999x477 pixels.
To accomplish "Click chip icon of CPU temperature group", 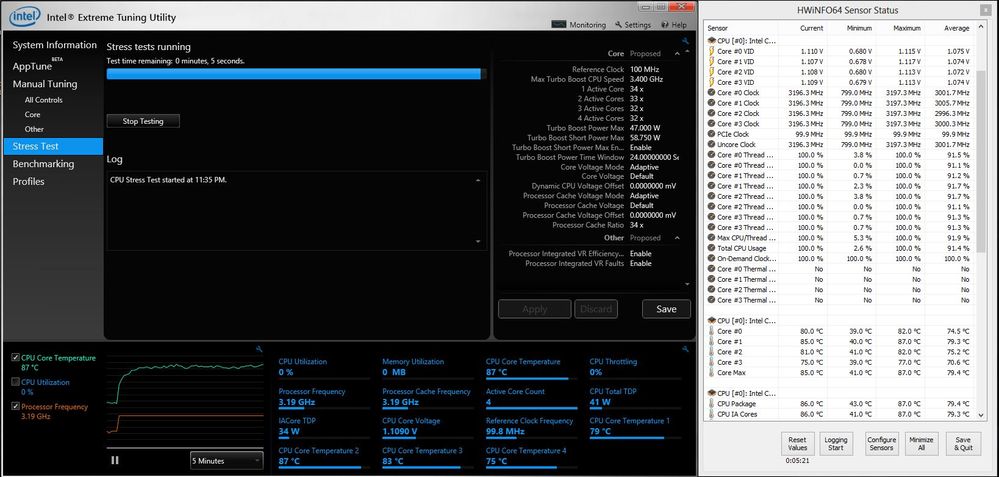I will tap(712, 321).
